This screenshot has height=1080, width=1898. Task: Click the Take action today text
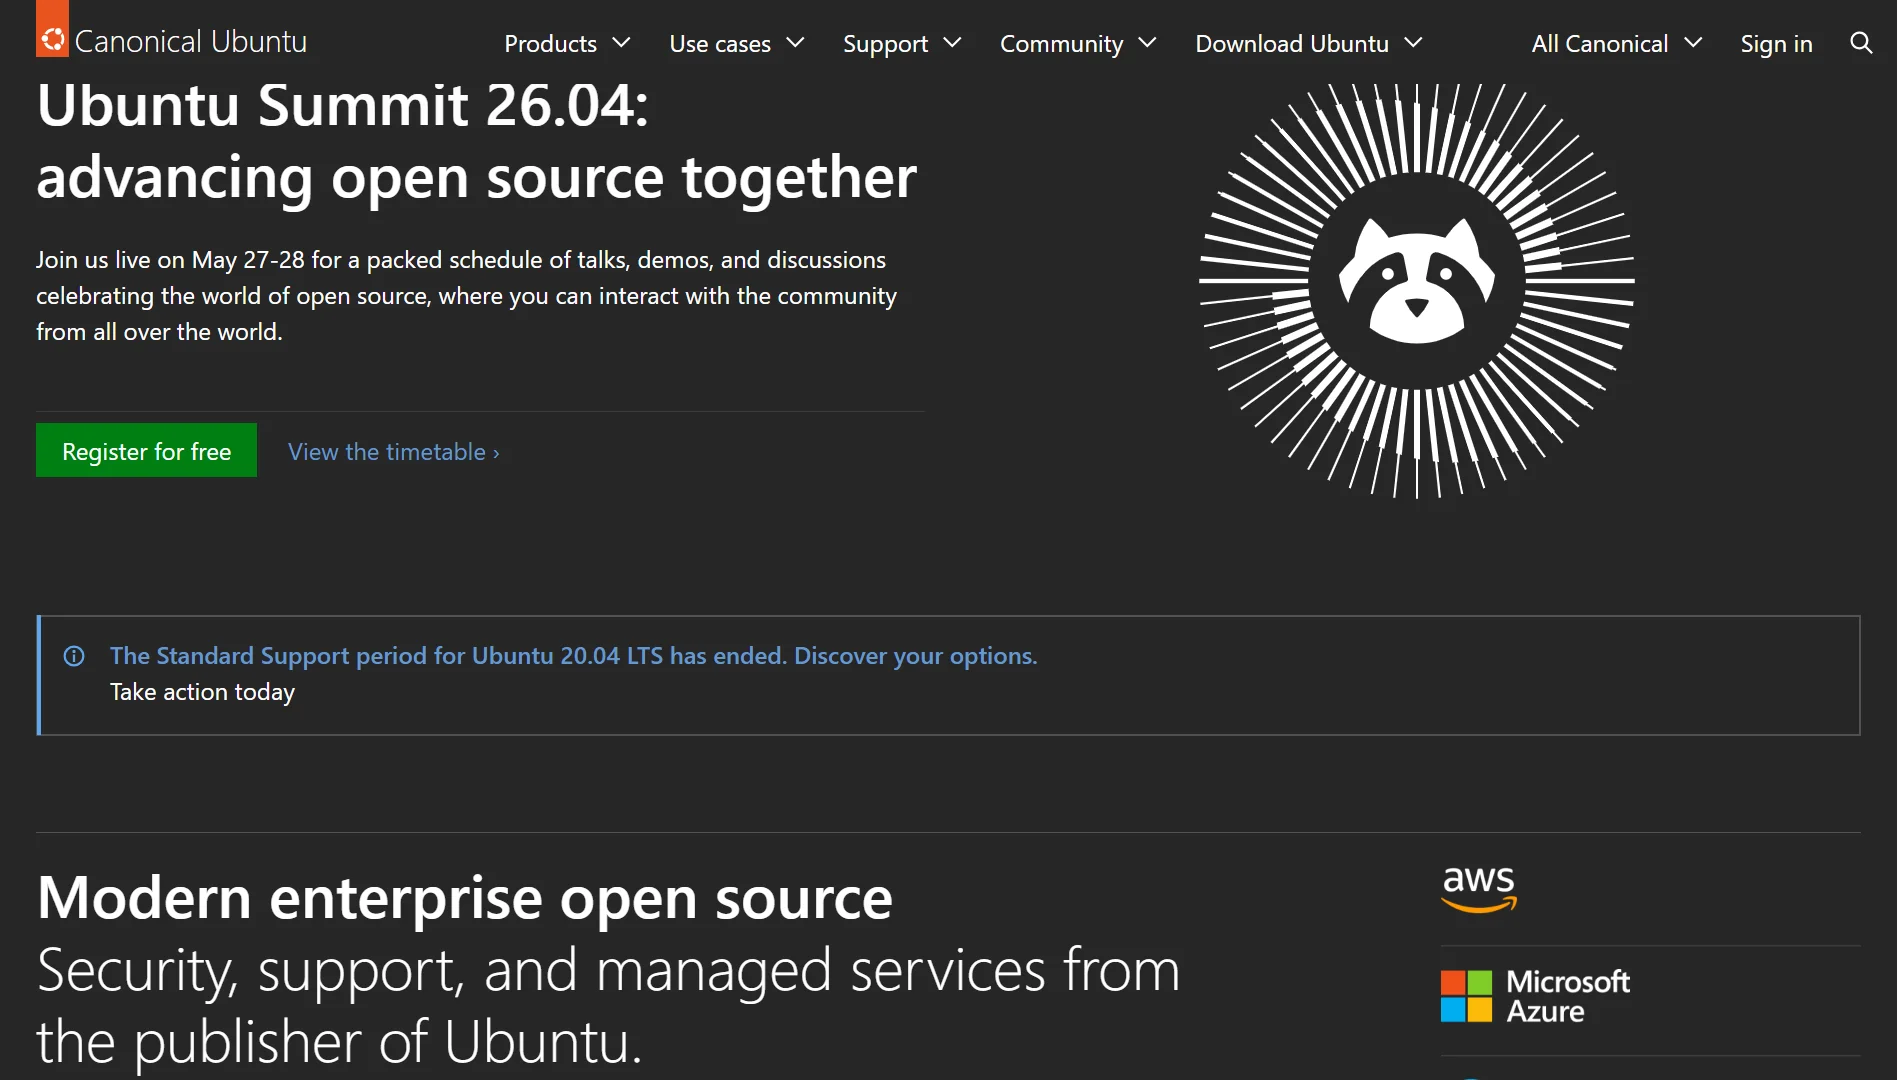202,692
